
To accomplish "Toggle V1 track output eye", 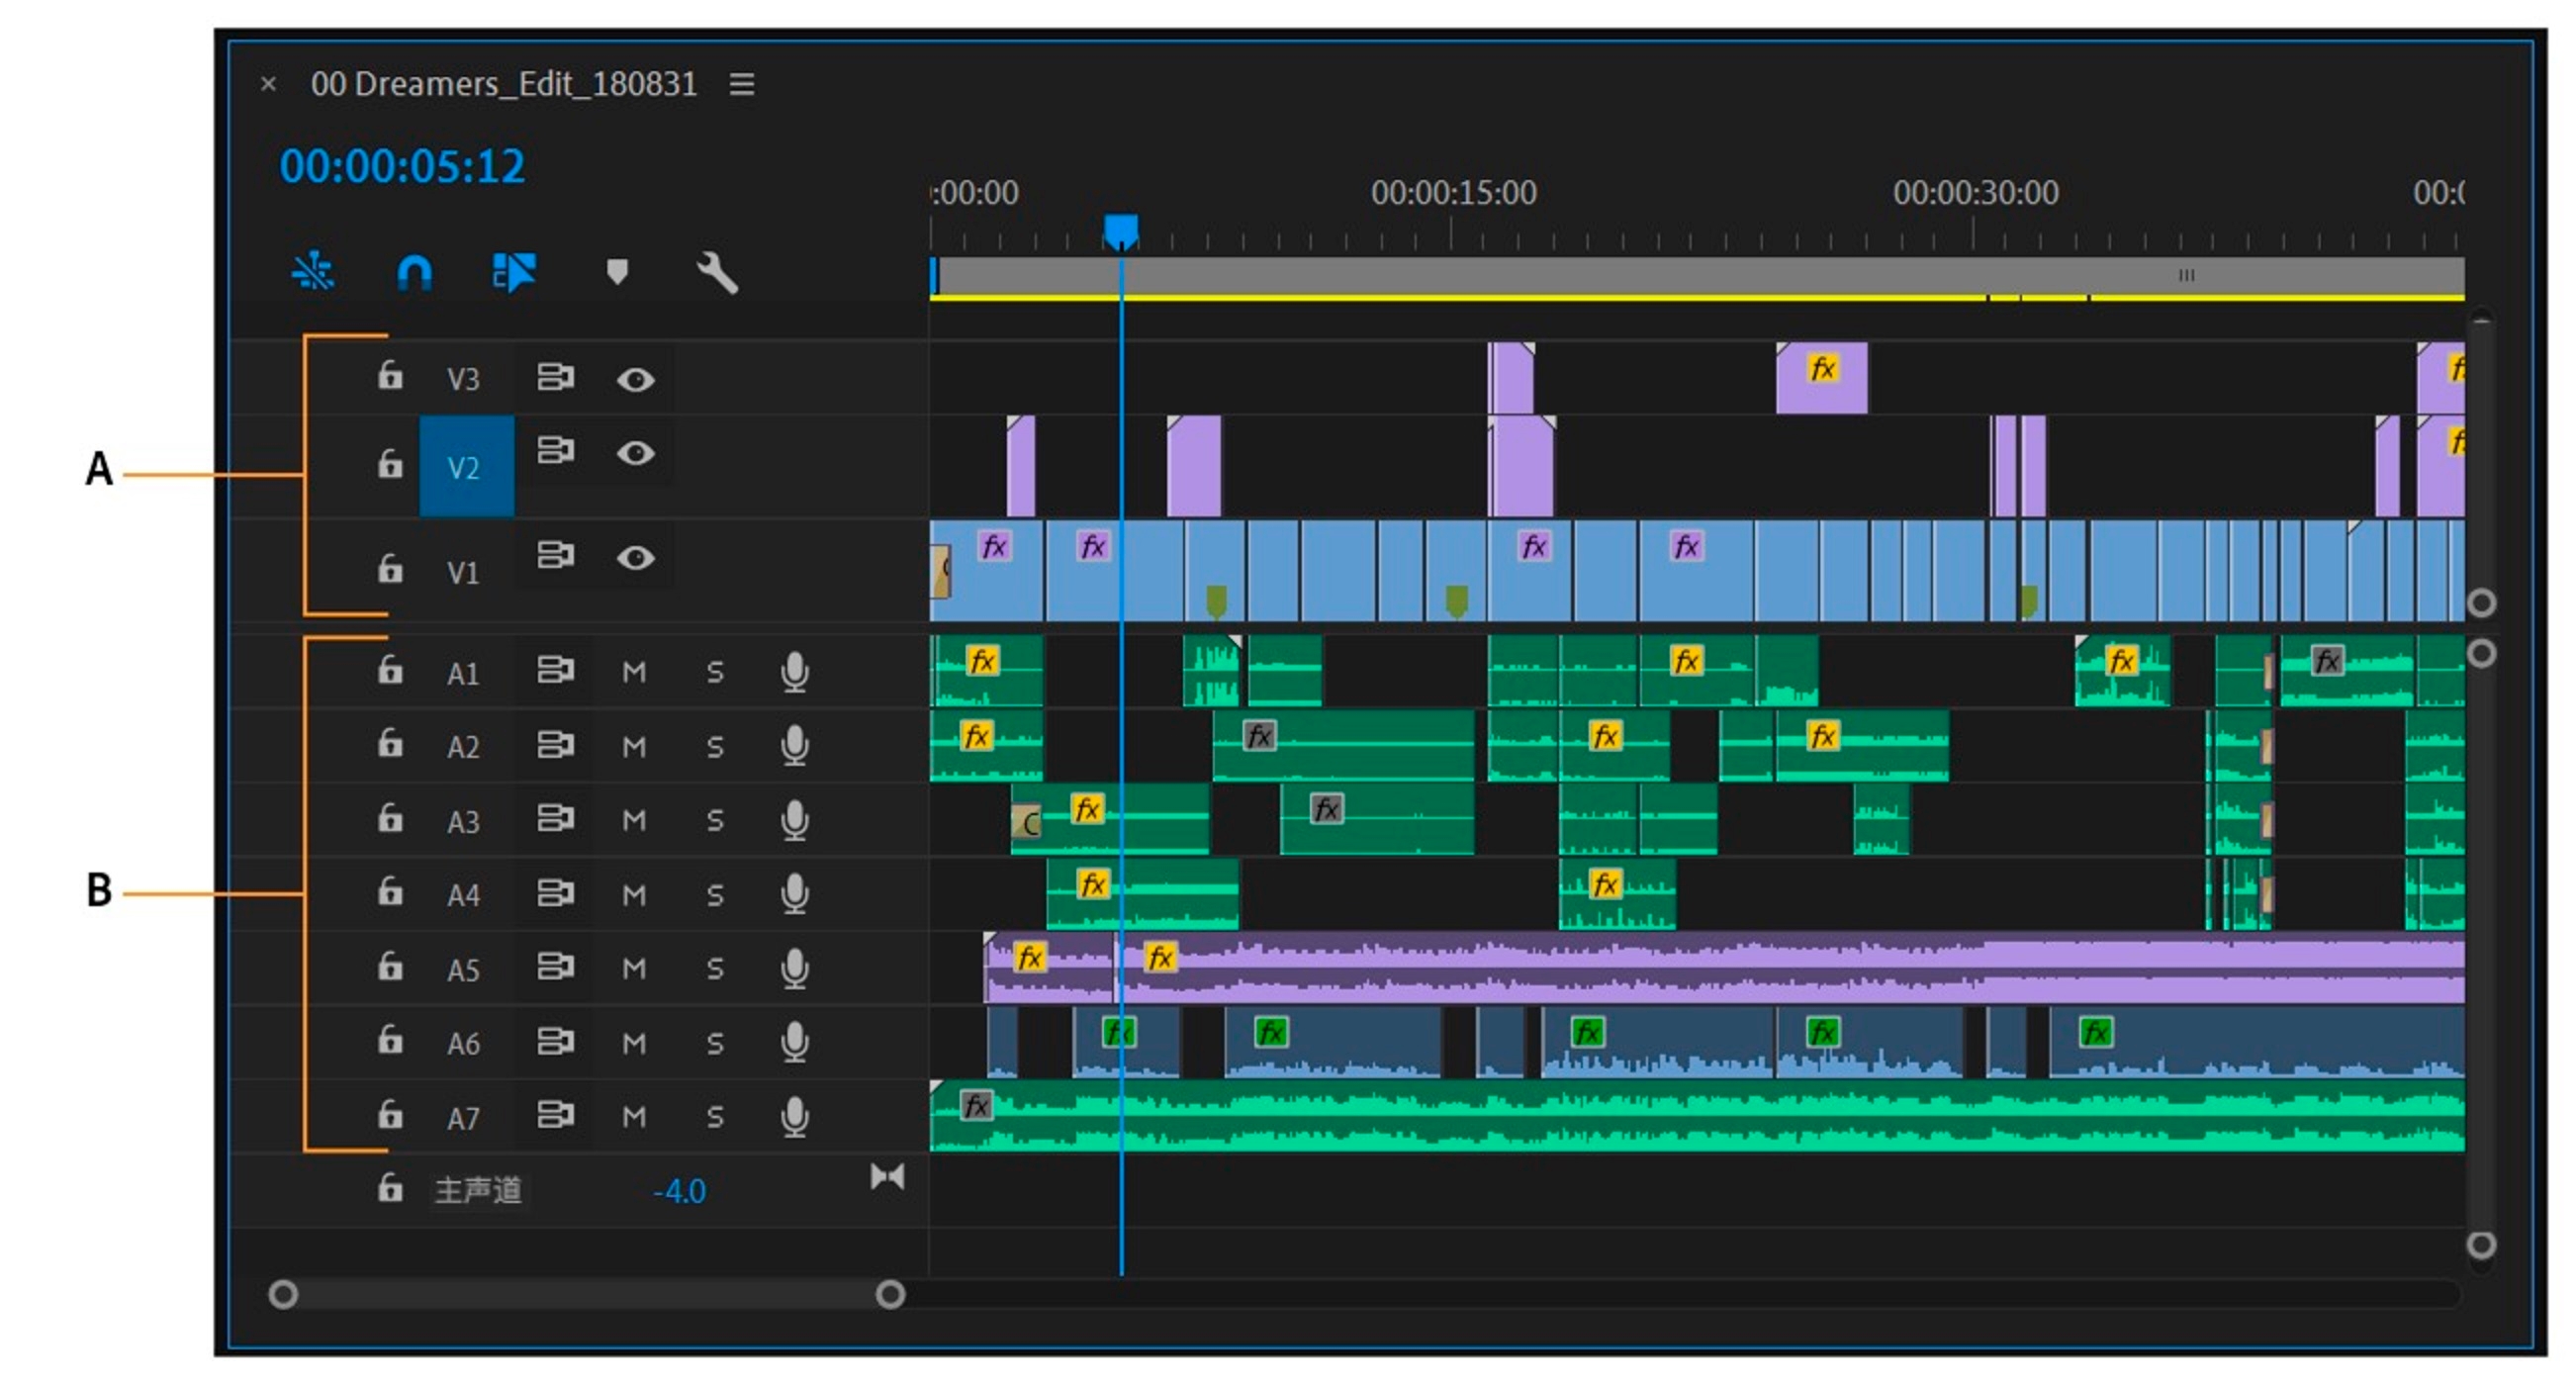I will pyautogui.click(x=635, y=558).
